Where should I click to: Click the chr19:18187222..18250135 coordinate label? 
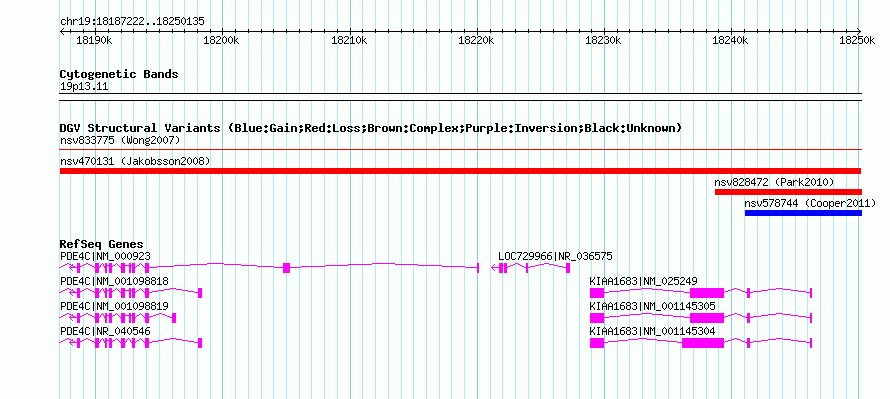click(132, 22)
